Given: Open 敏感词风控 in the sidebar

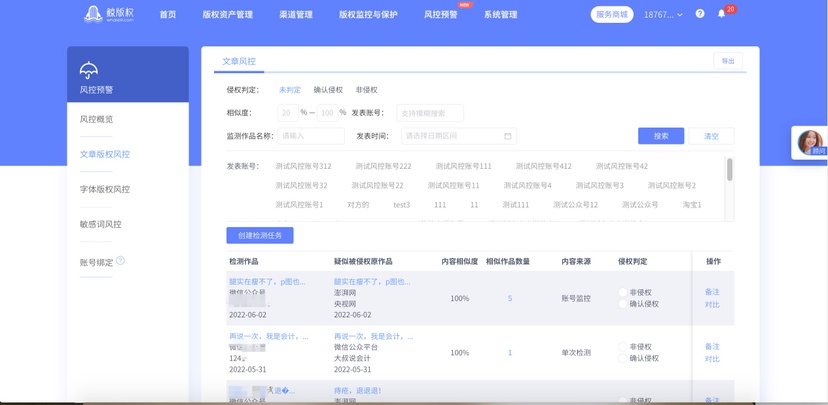Looking at the screenshot, I should 100,224.
